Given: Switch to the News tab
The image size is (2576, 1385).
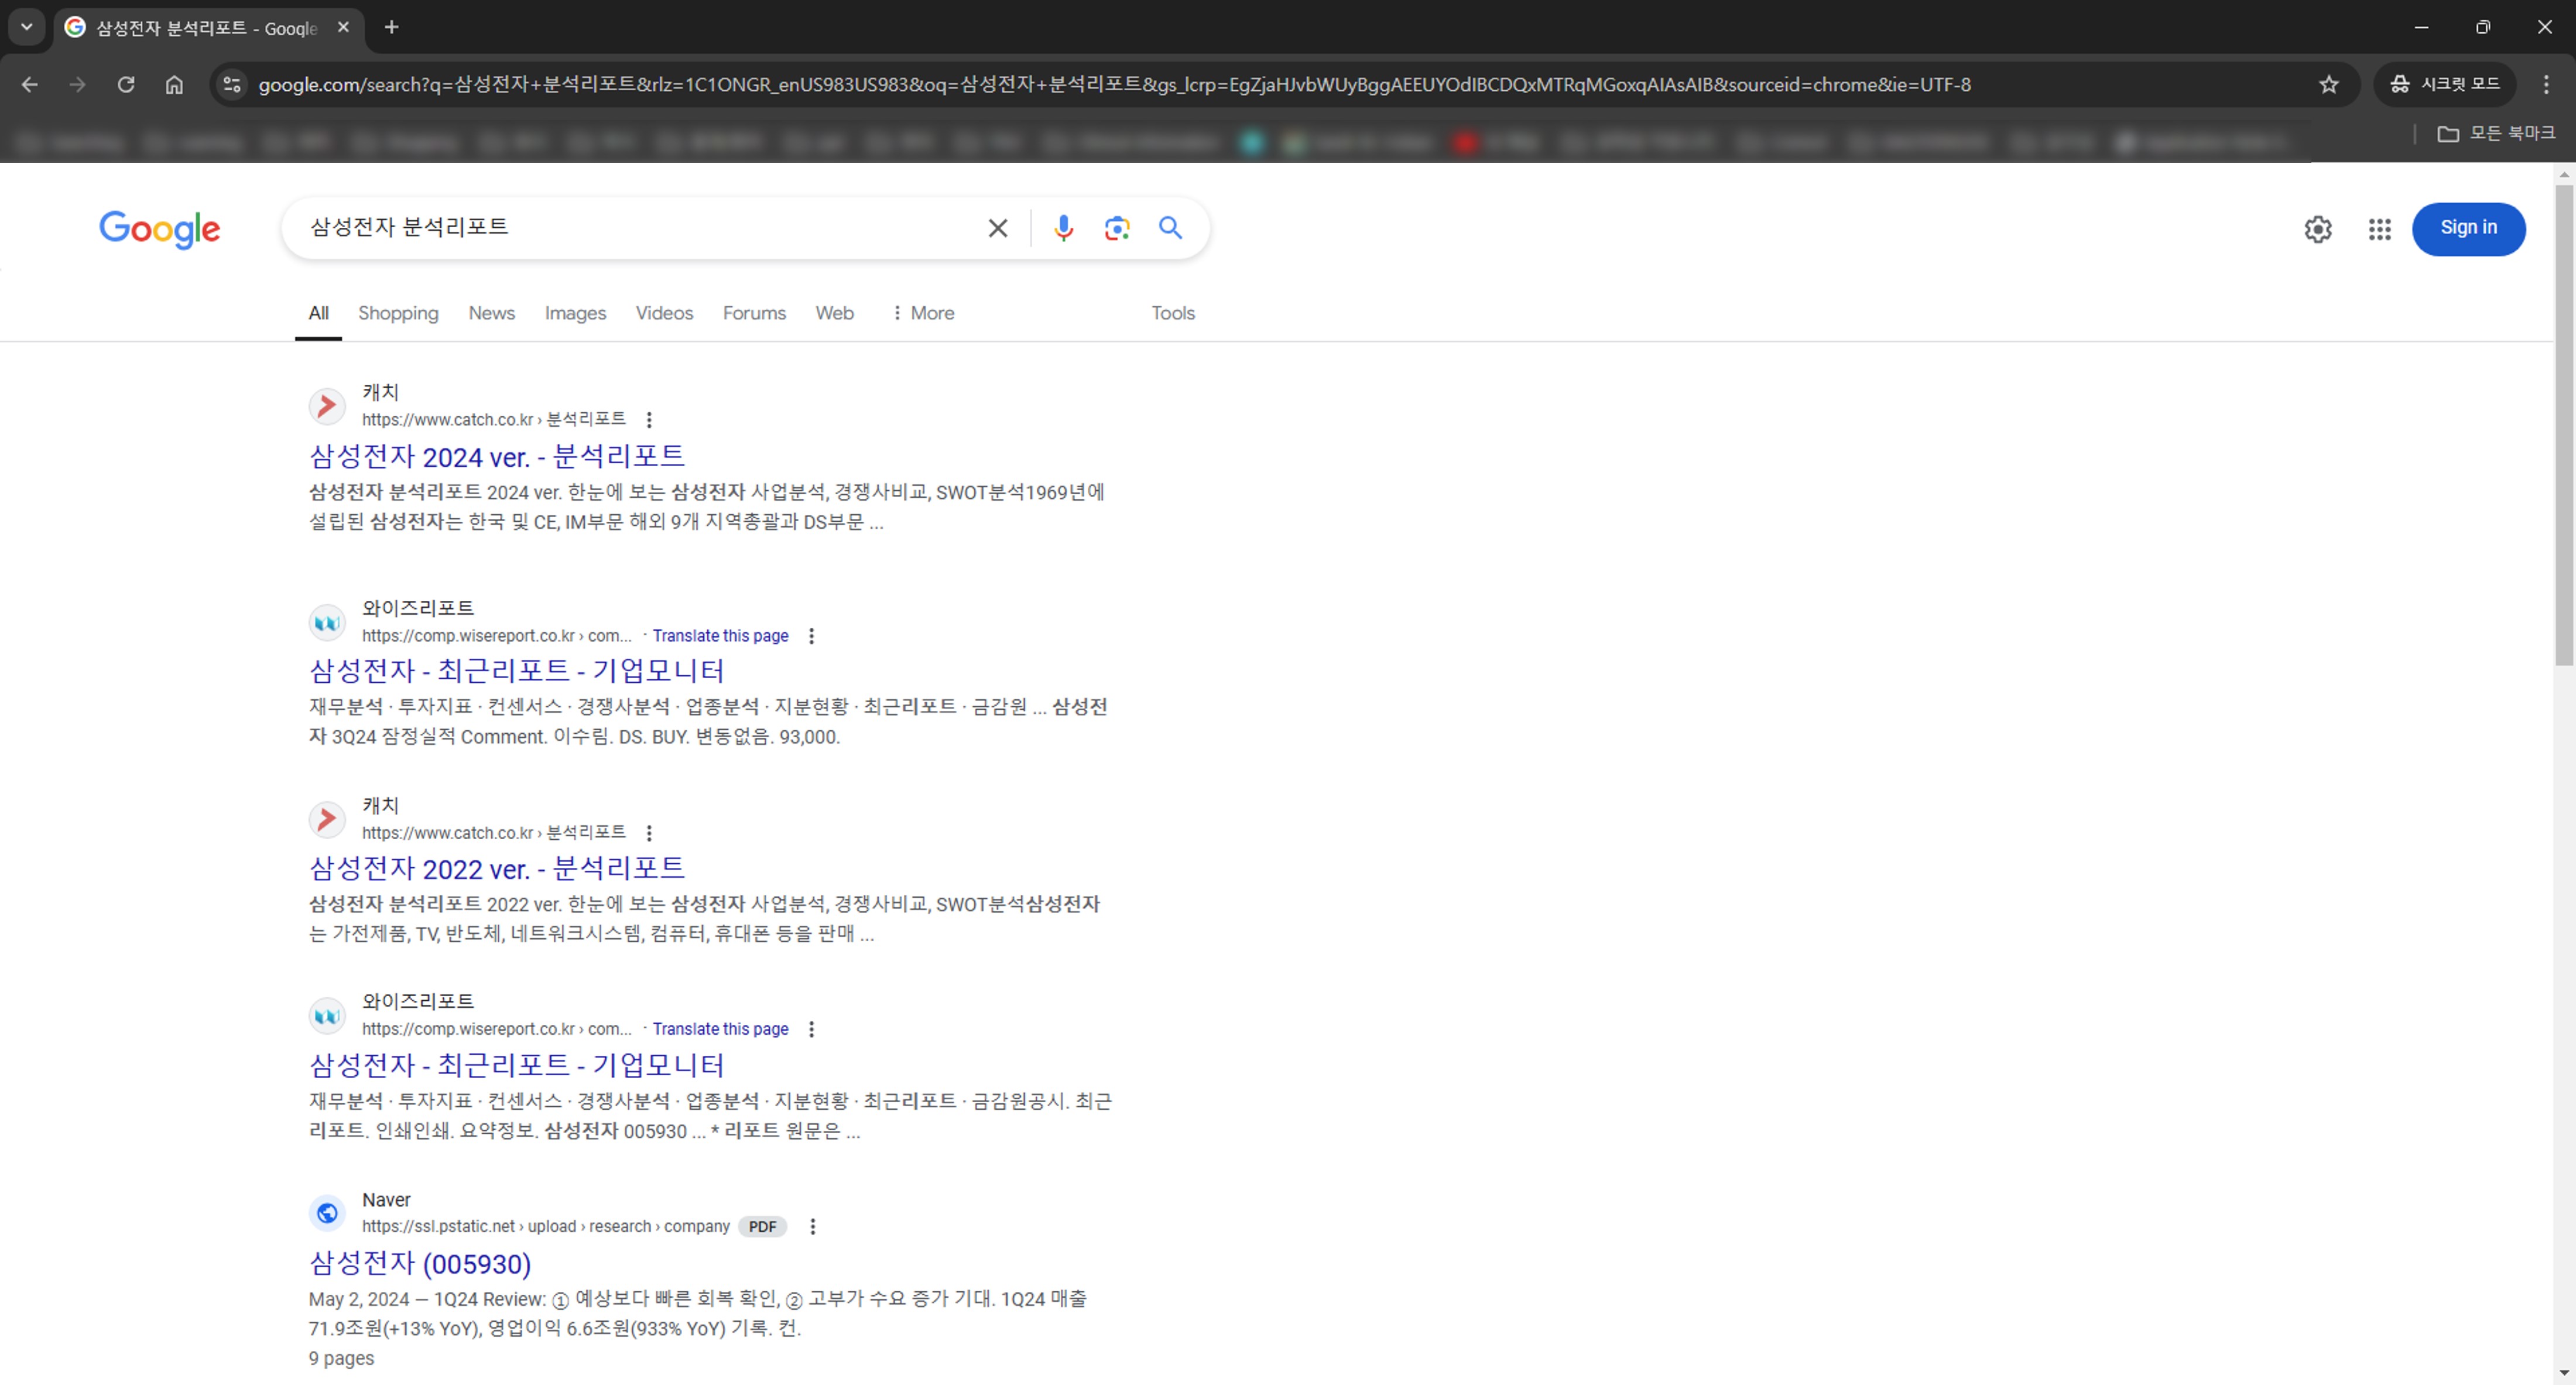Looking at the screenshot, I should click(x=491, y=313).
